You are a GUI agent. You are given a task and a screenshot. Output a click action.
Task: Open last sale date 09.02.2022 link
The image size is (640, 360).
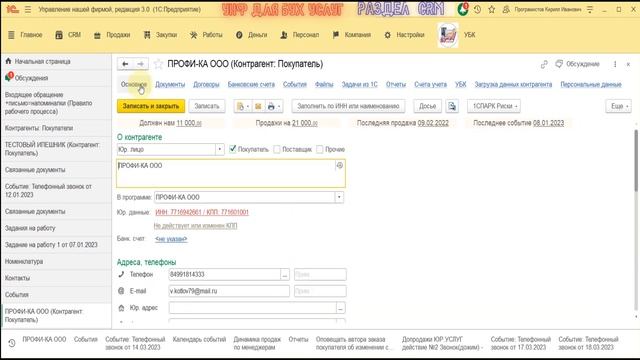[433, 123]
